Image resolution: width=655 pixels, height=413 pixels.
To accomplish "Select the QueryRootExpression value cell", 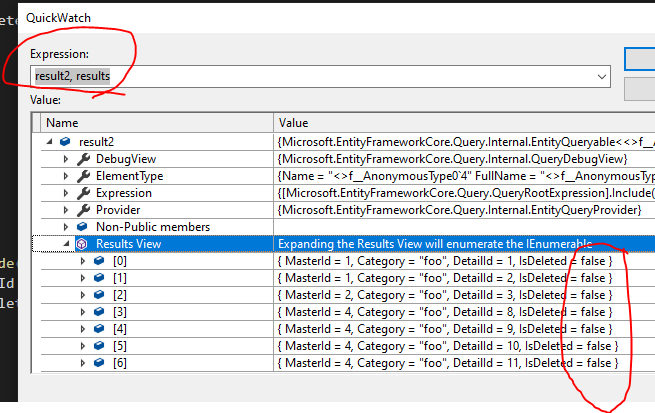I will (466, 193).
